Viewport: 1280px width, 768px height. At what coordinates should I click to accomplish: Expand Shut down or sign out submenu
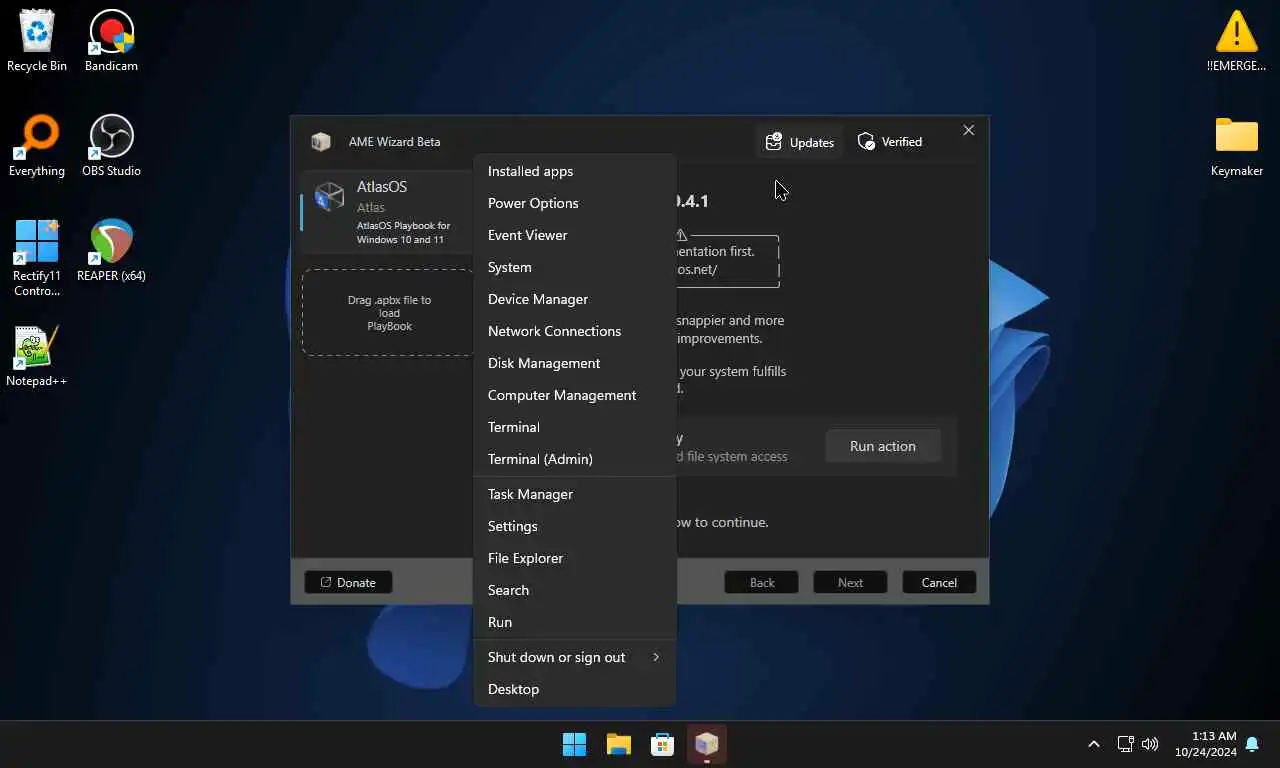pos(575,657)
